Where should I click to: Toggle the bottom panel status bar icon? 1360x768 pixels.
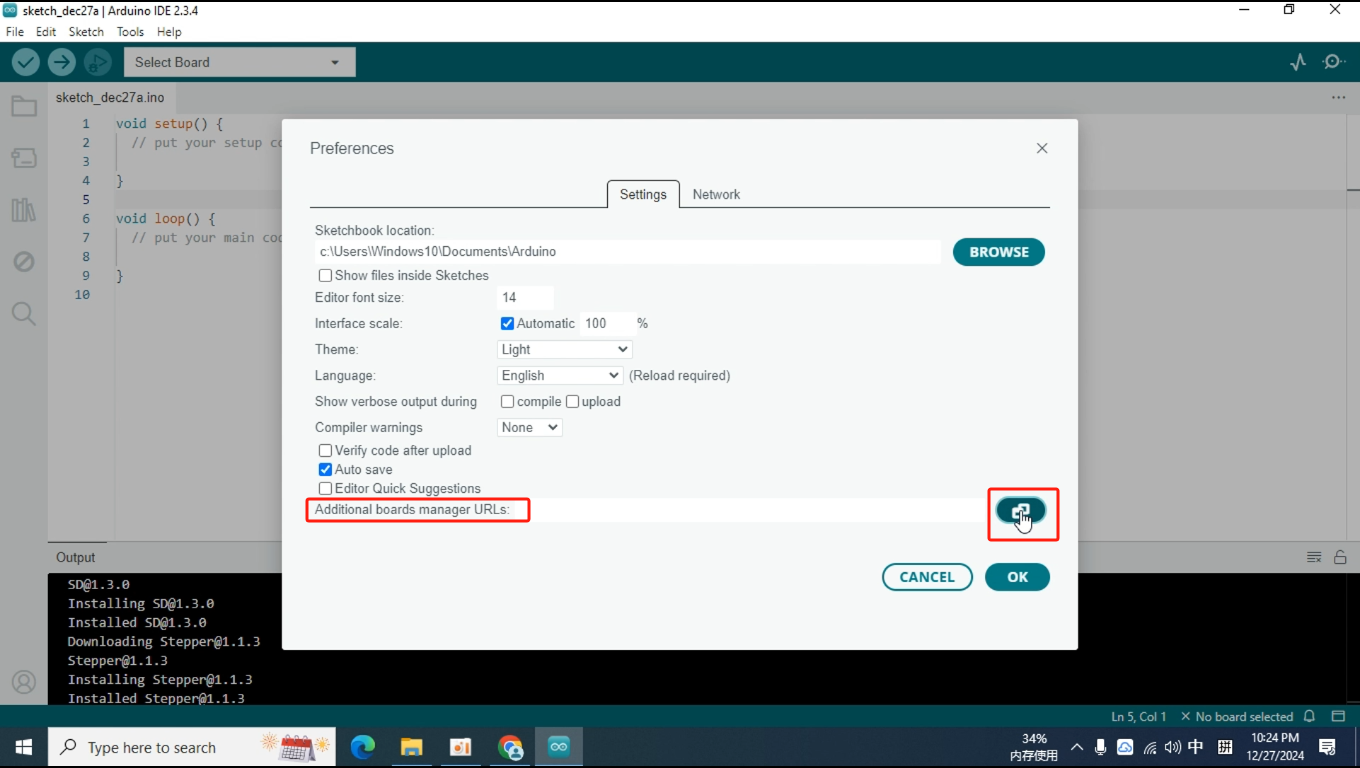(x=1338, y=716)
